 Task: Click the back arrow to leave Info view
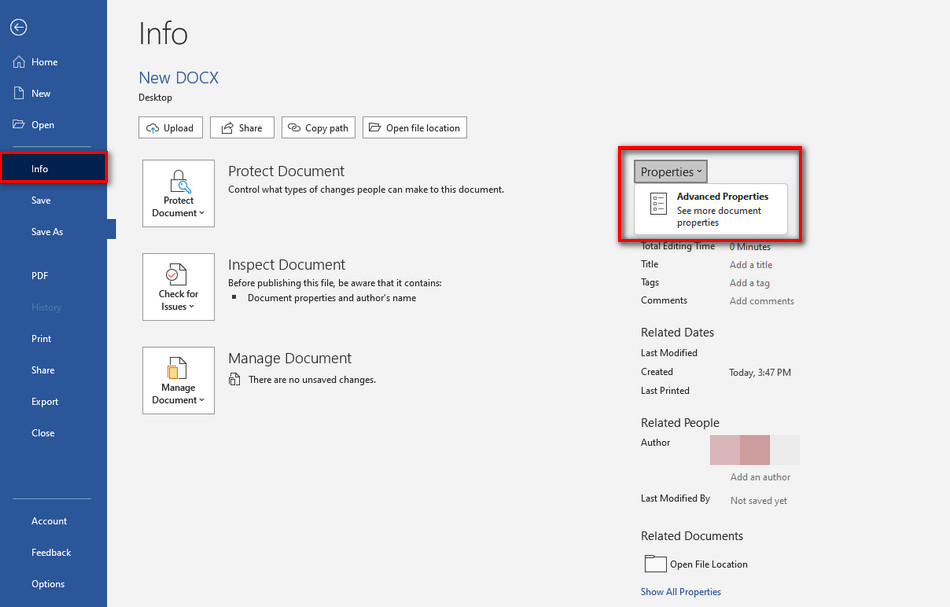pos(18,27)
